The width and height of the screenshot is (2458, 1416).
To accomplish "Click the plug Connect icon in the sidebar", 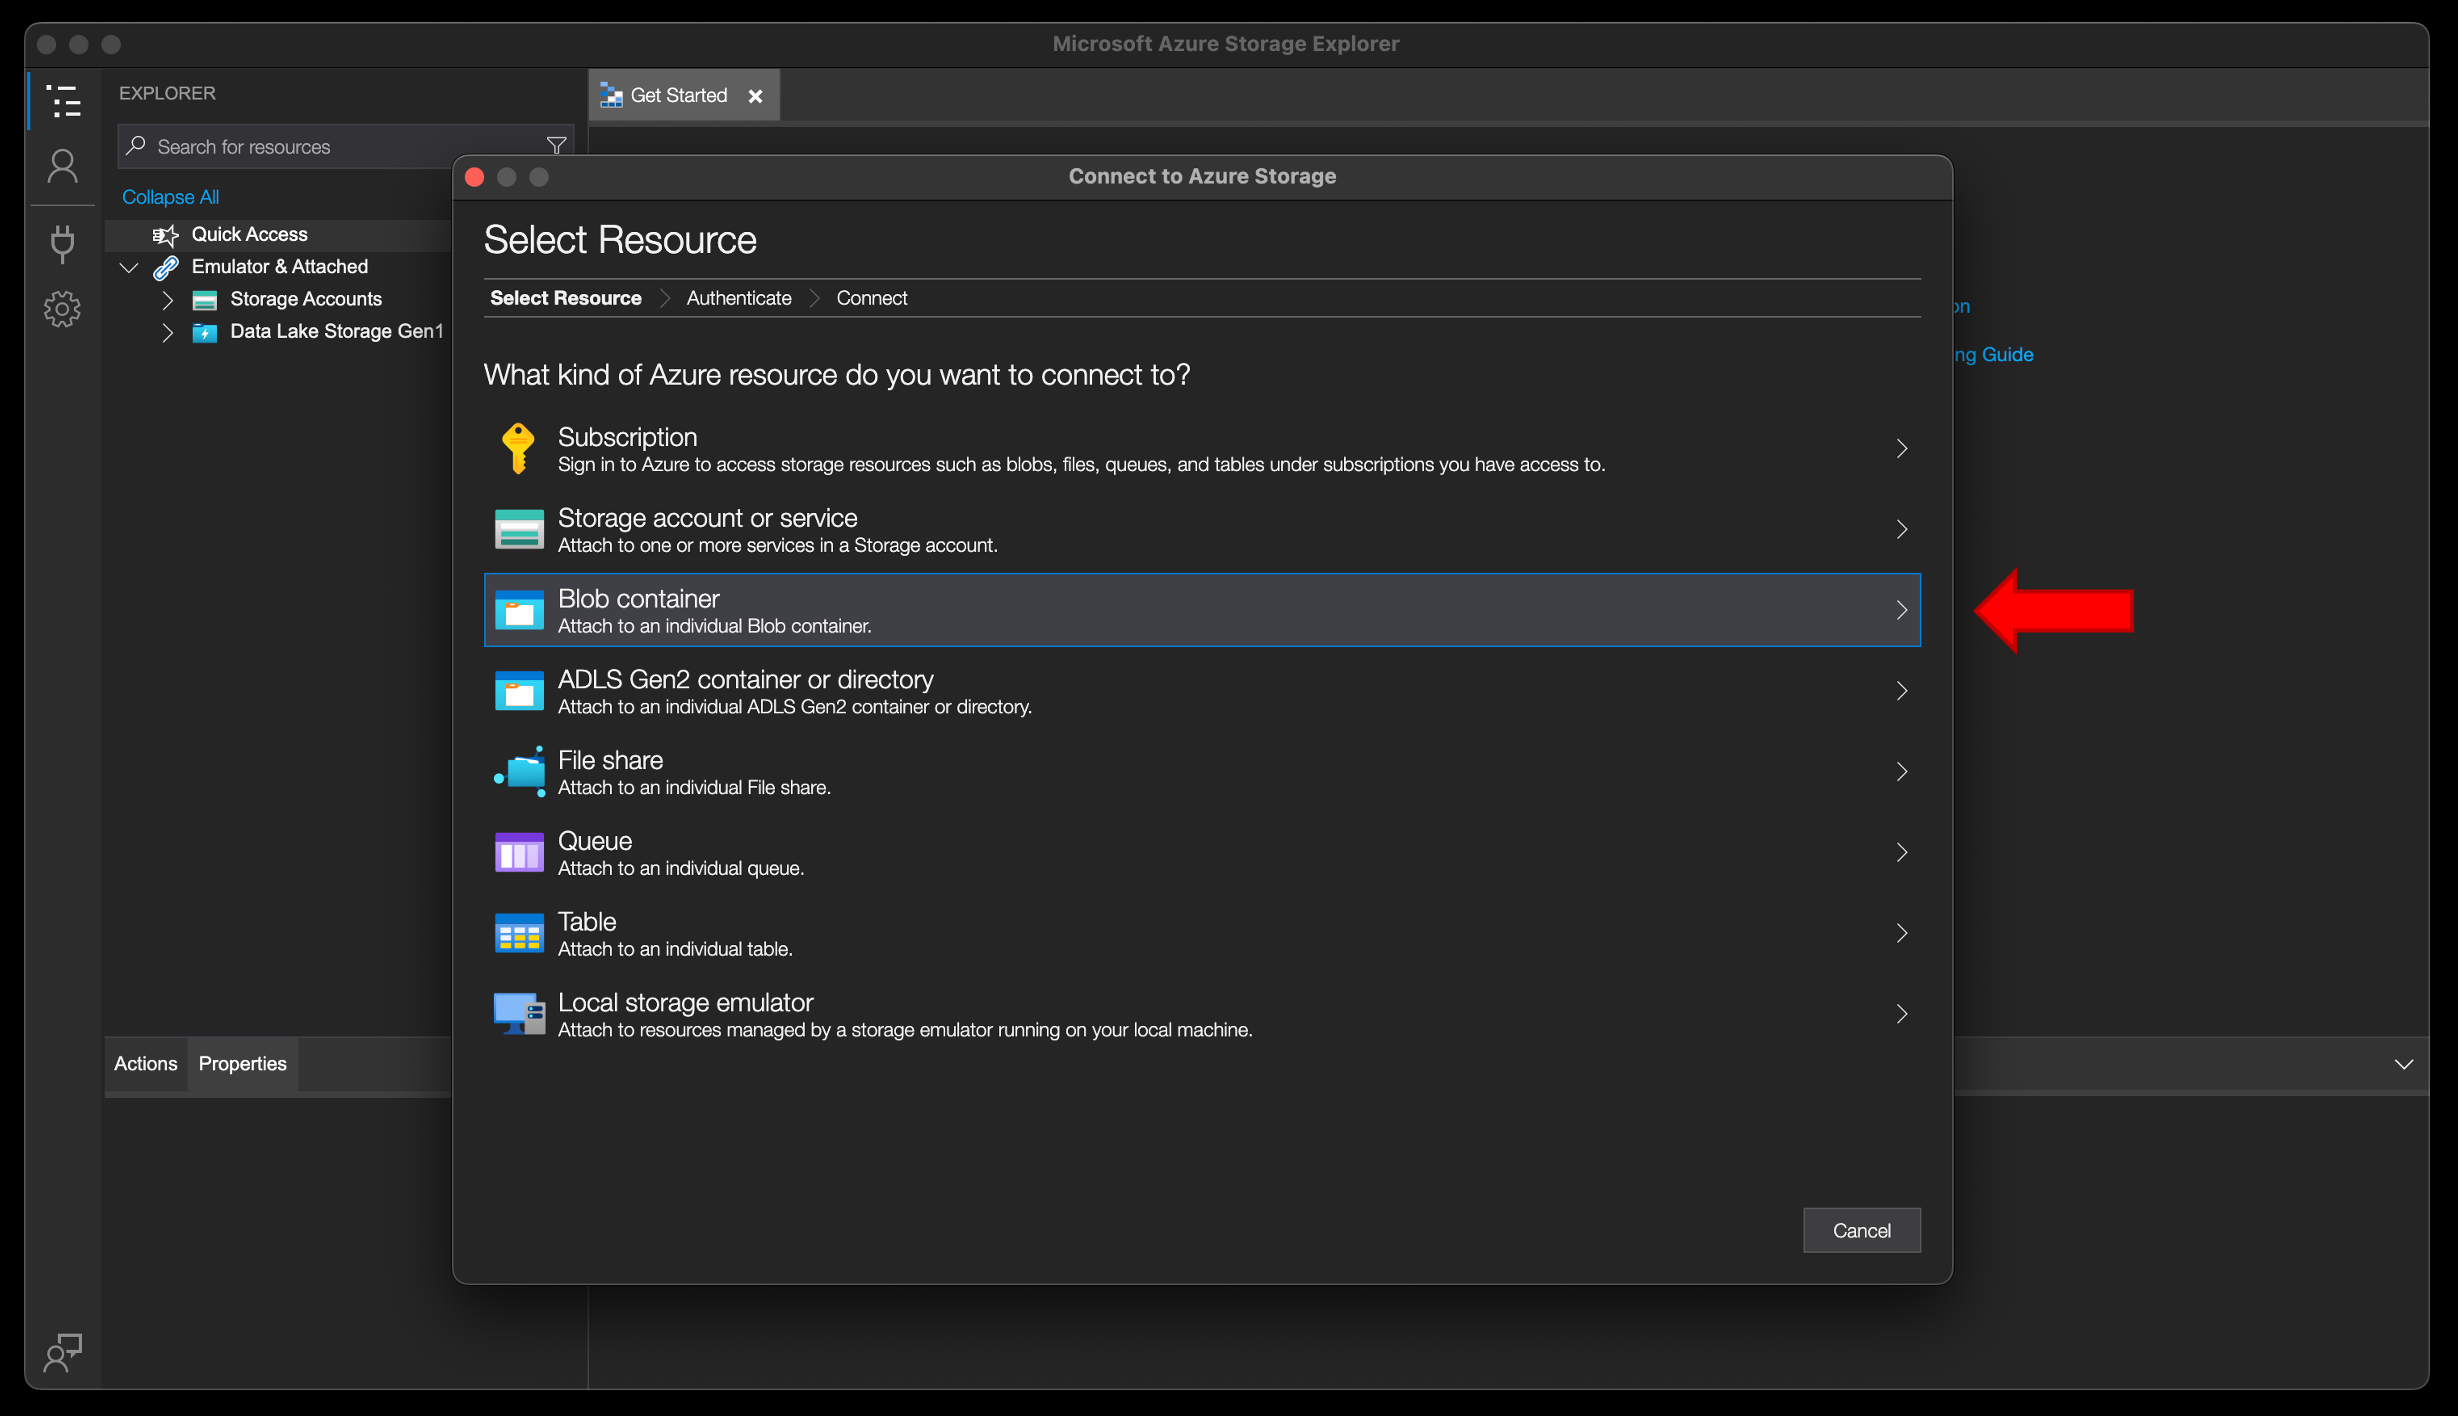I will pos(63,244).
